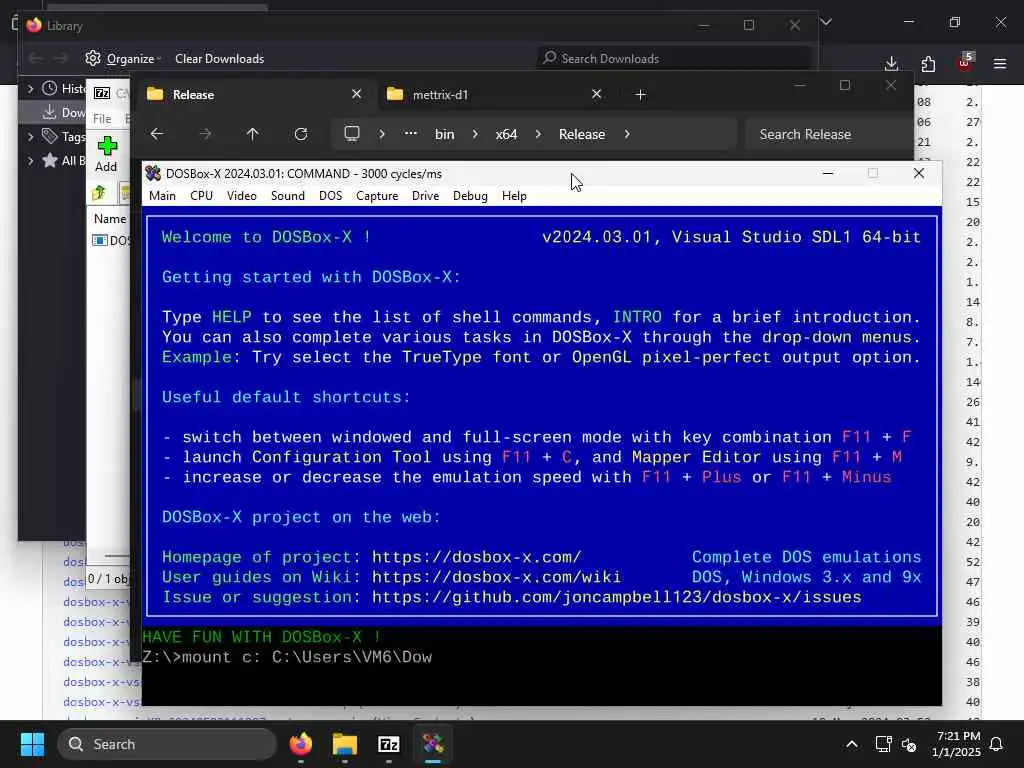
Task: Click the Release breadcrumb in address bar
Action: pyautogui.click(x=582, y=134)
